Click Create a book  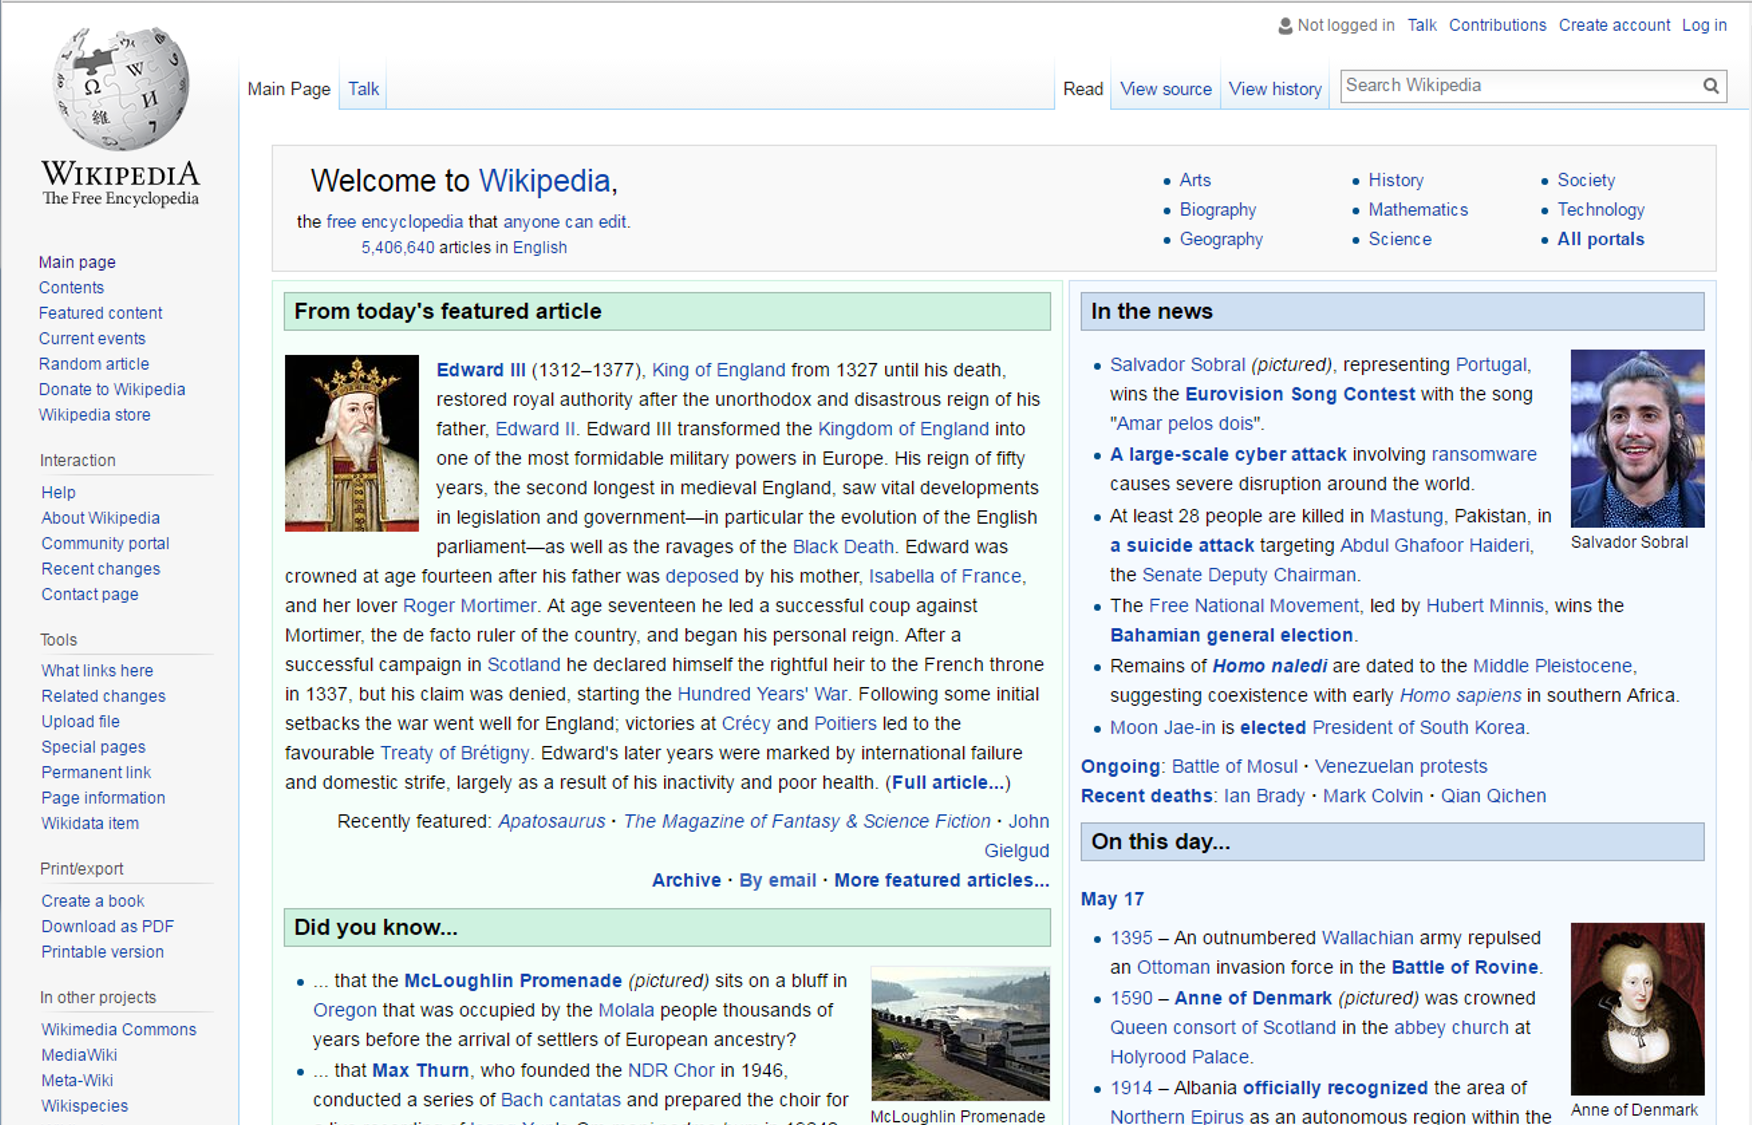(92, 901)
